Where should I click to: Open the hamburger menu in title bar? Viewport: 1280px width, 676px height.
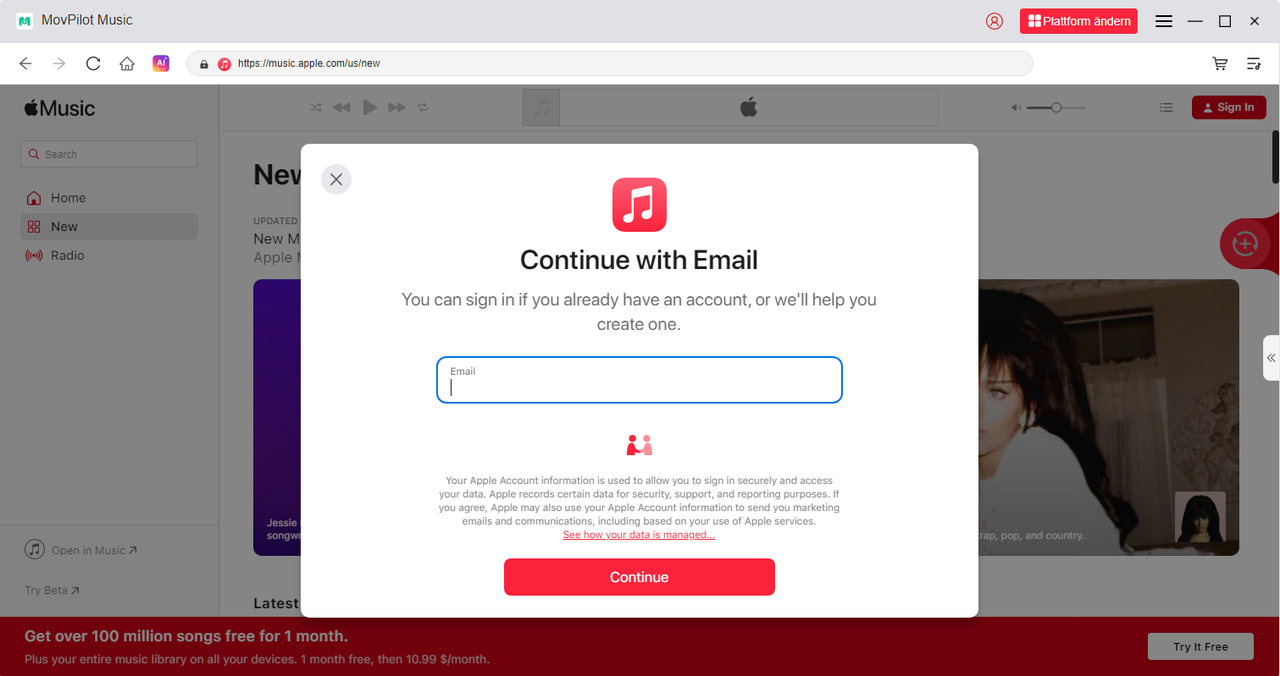1164,21
